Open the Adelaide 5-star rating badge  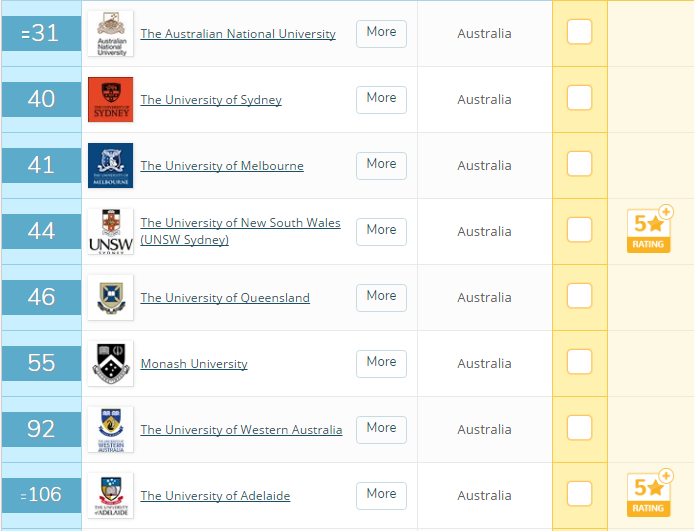point(649,494)
